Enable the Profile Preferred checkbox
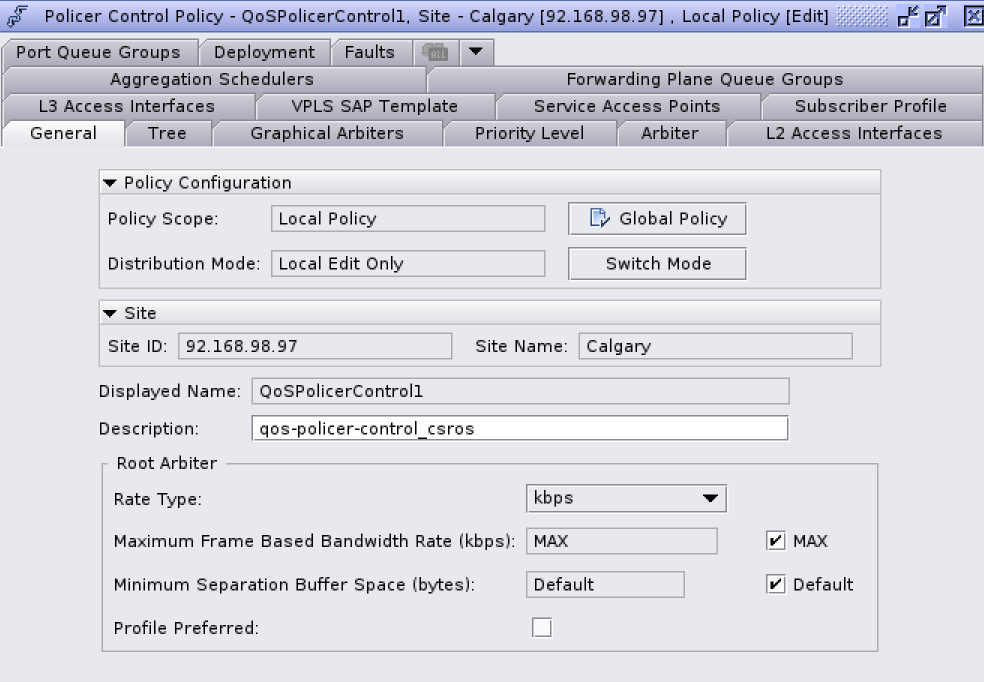This screenshot has height=682, width=984. [x=542, y=628]
